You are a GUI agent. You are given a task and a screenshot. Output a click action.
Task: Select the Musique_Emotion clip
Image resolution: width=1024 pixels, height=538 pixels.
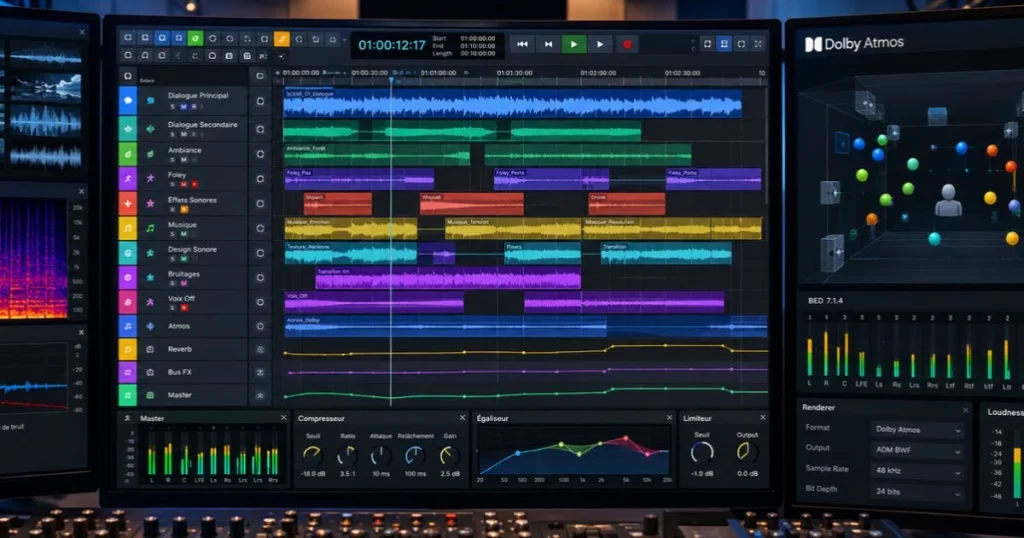[351, 229]
